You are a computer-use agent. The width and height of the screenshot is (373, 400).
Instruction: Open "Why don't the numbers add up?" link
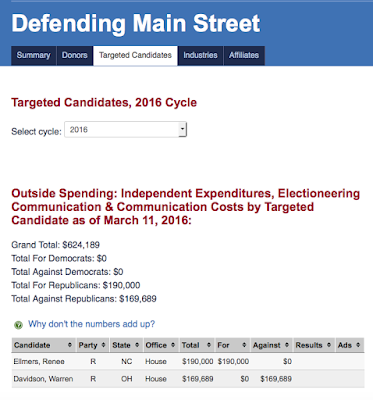coord(91,324)
